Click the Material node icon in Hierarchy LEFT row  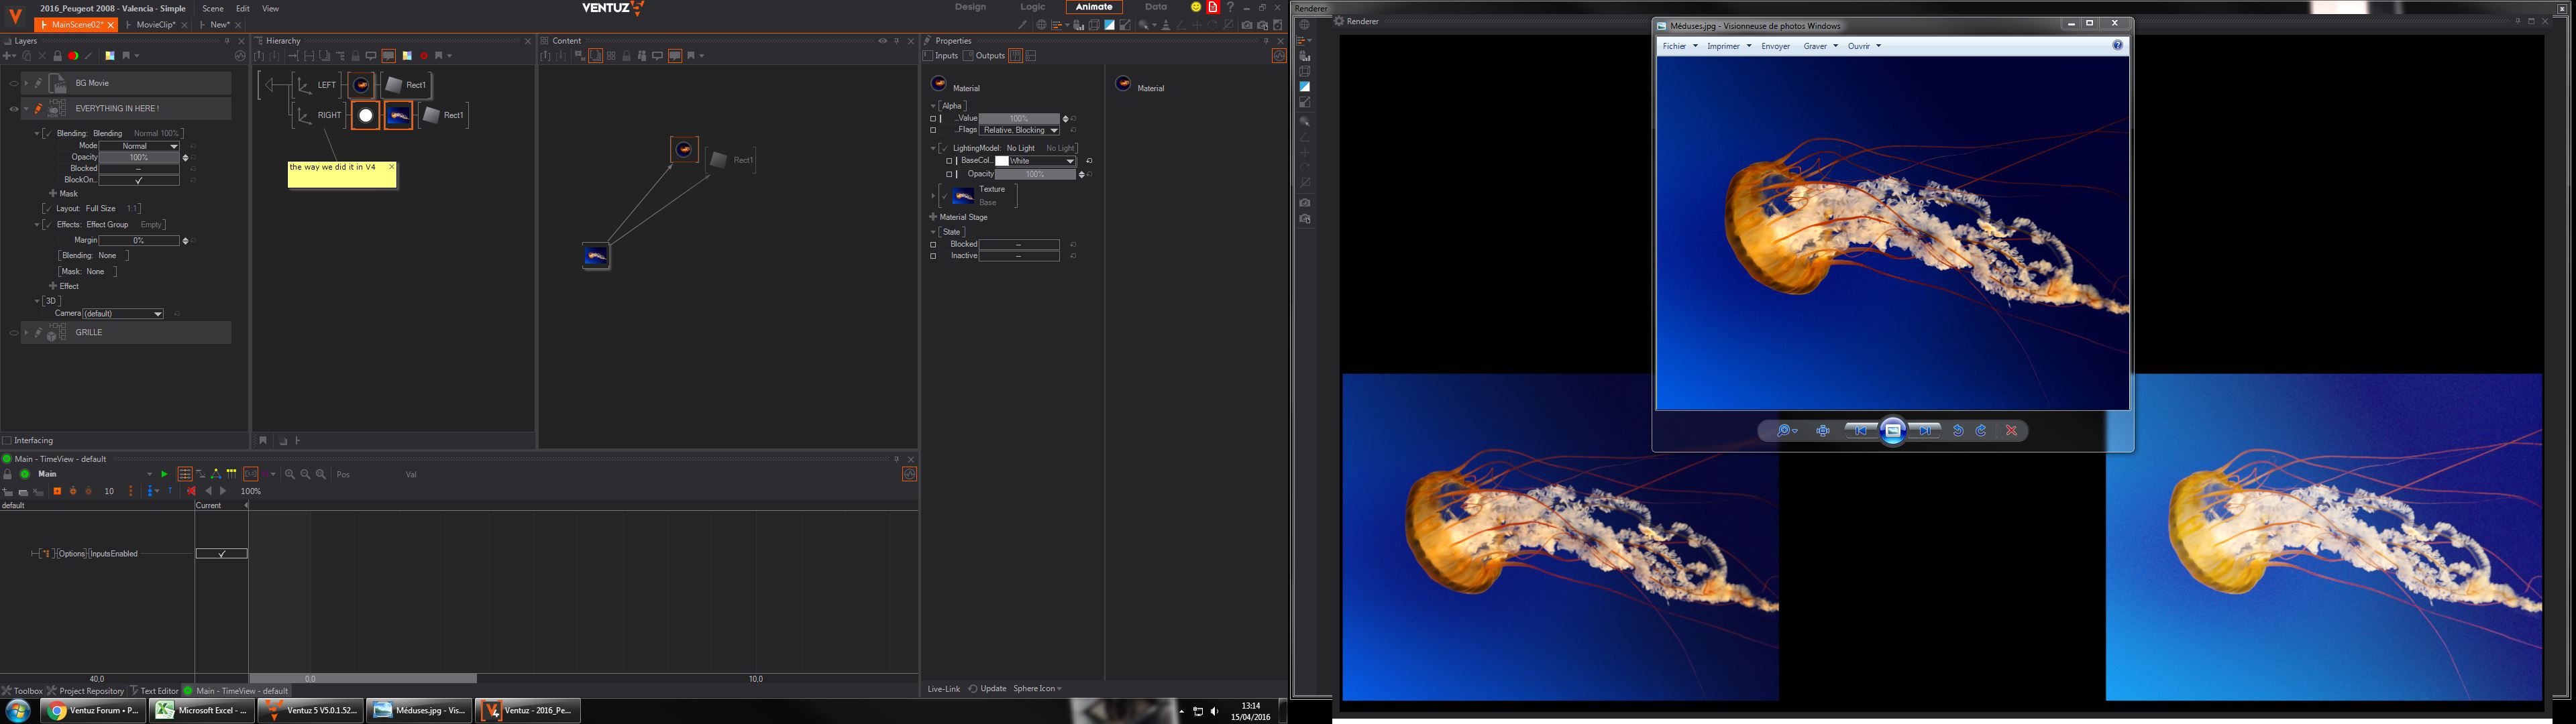click(x=362, y=85)
